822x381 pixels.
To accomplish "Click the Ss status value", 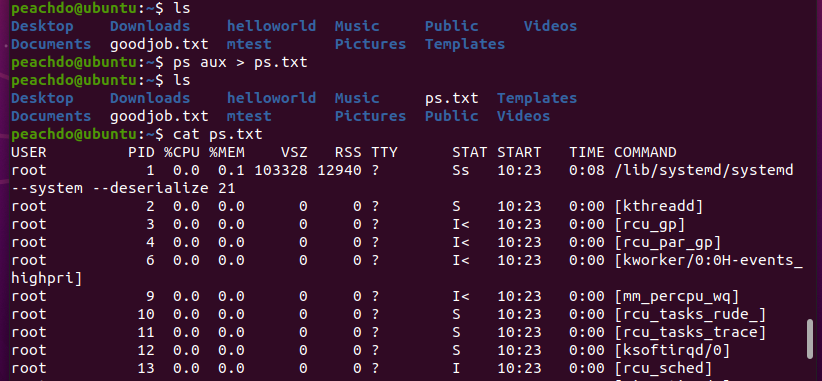I will (461, 170).
